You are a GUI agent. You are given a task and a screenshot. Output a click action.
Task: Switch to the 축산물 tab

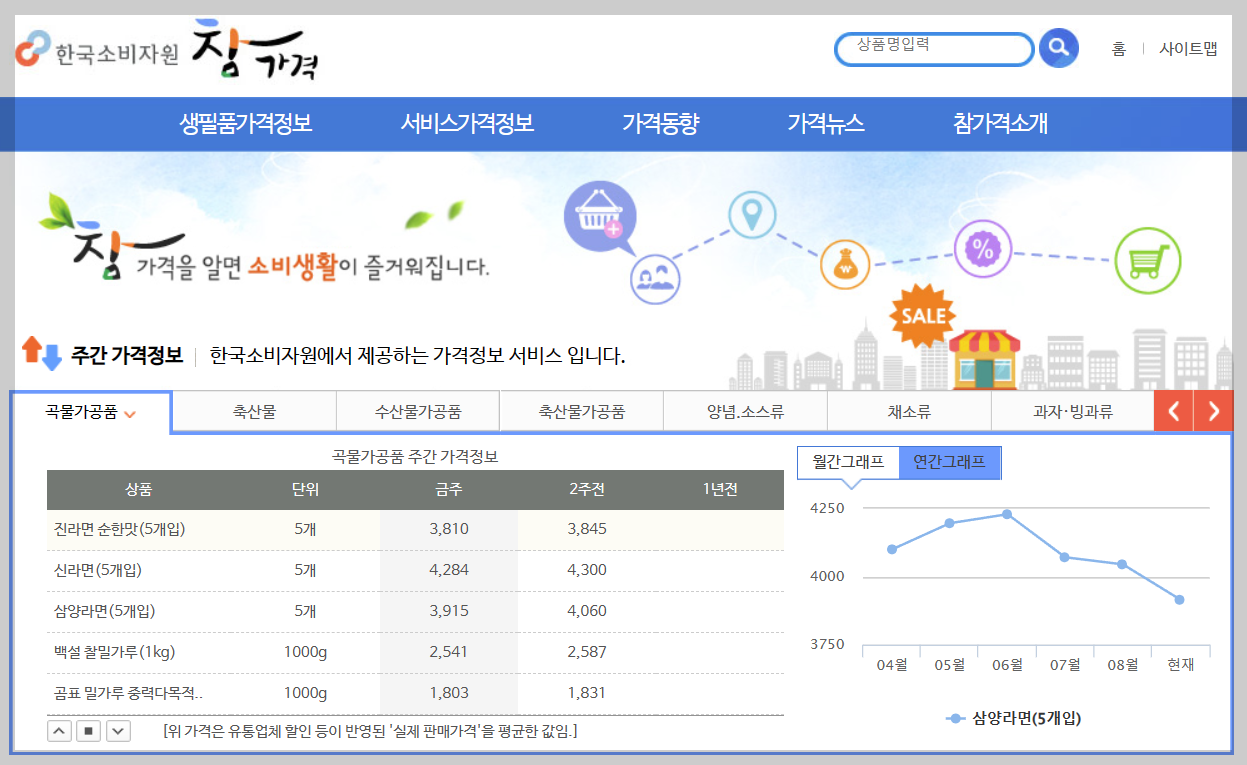(x=254, y=411)
